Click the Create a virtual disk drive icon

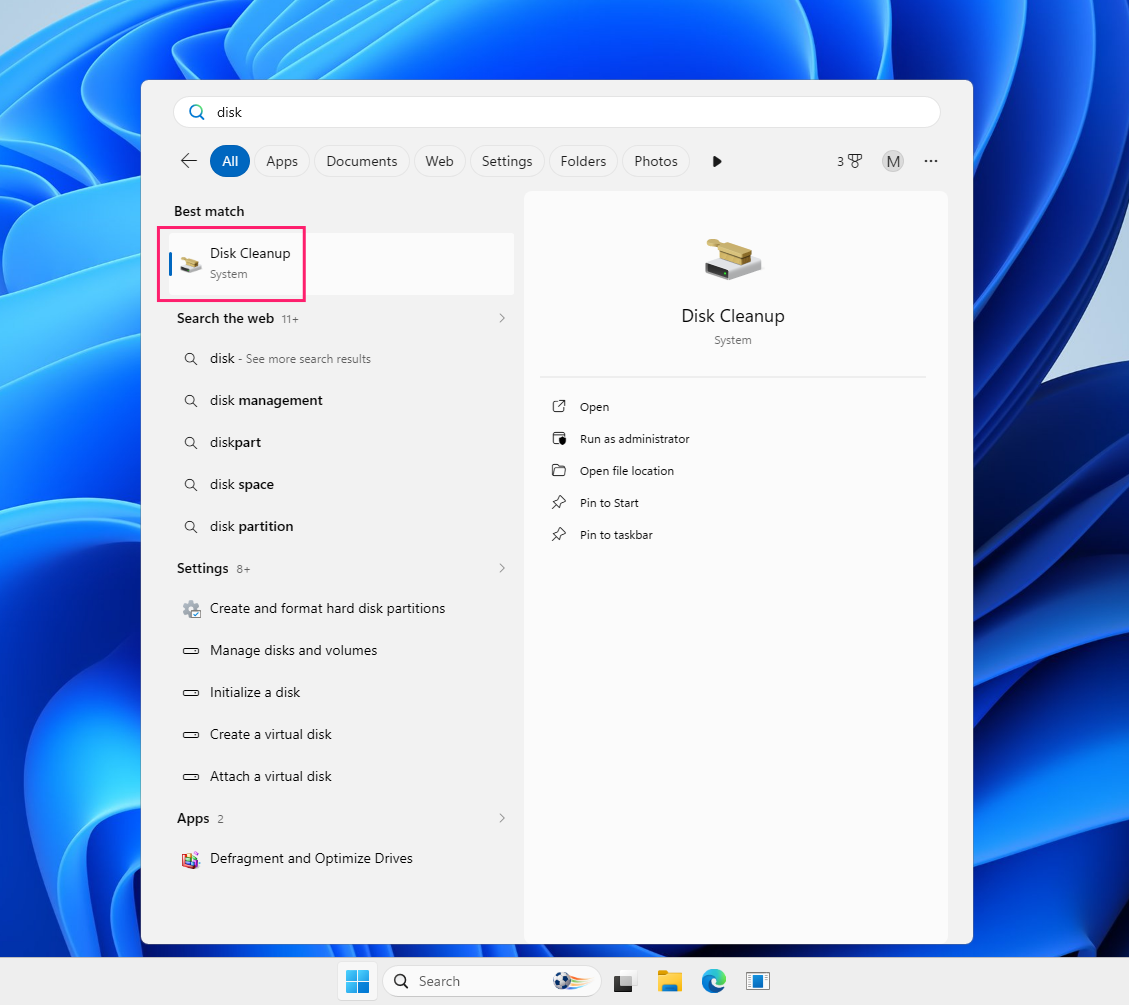(x=191, y=735)
